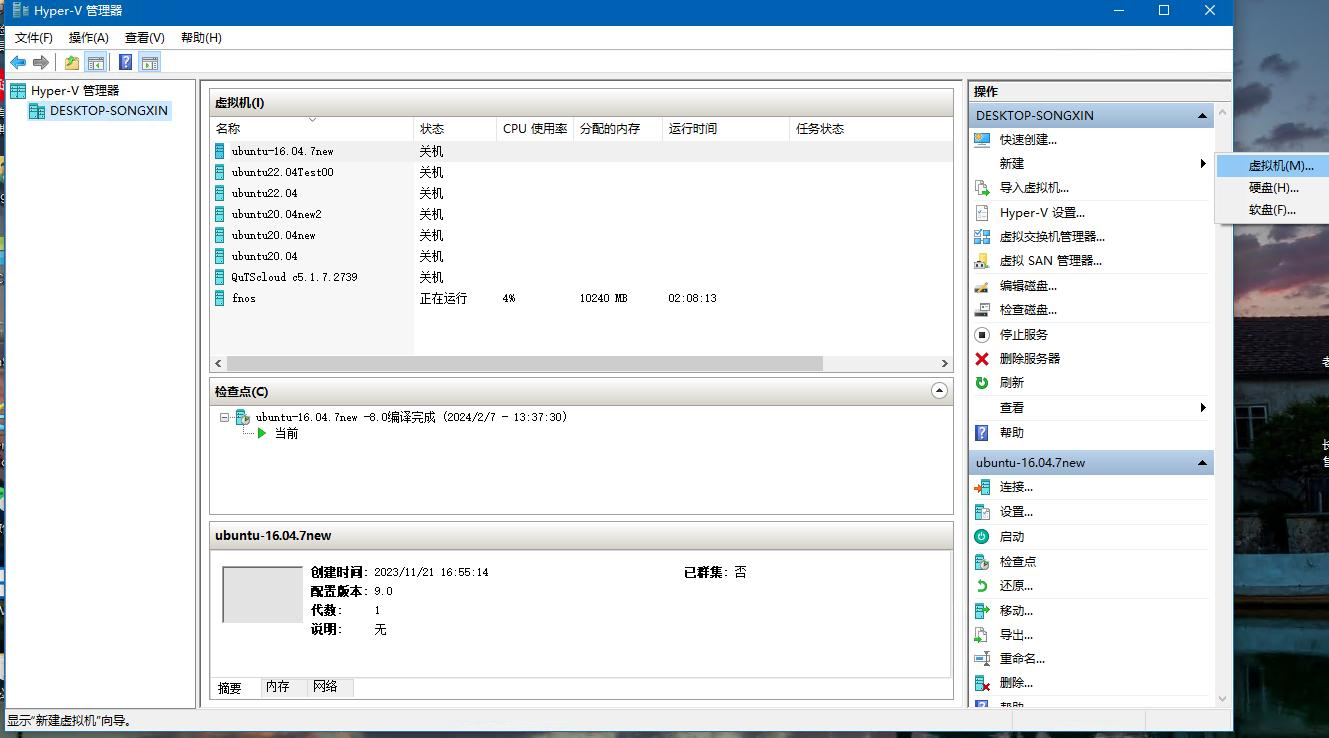The height and width of the screenshot is (738, 1329).
Task: Collapse the 检查点 panel with round chevron
Action: 939,391
